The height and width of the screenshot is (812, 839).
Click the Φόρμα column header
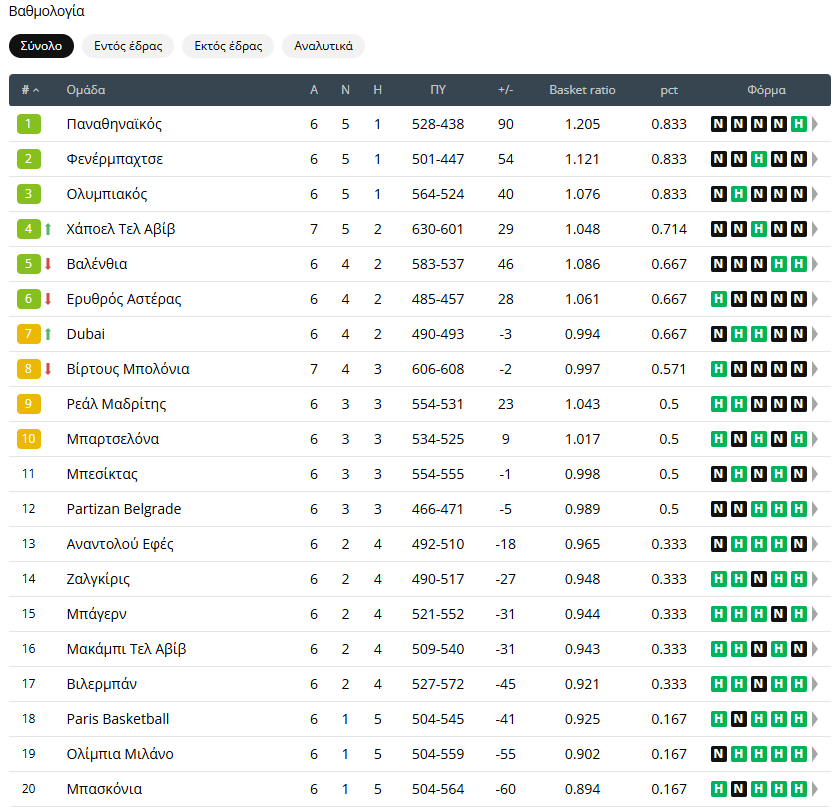[766, 90]
